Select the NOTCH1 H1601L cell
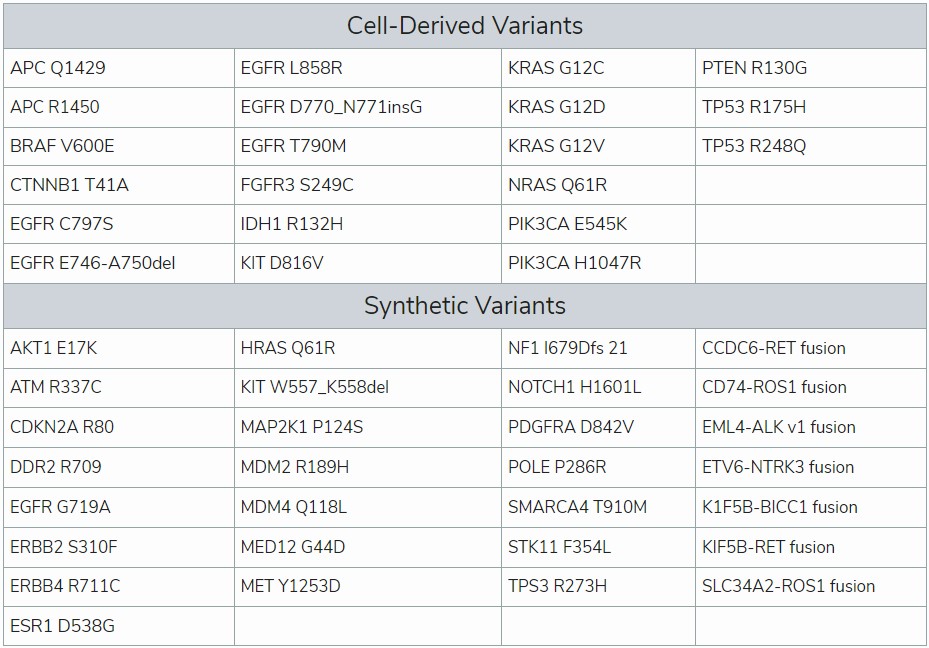This screenshot has width=929, height=648. (598, 387)
